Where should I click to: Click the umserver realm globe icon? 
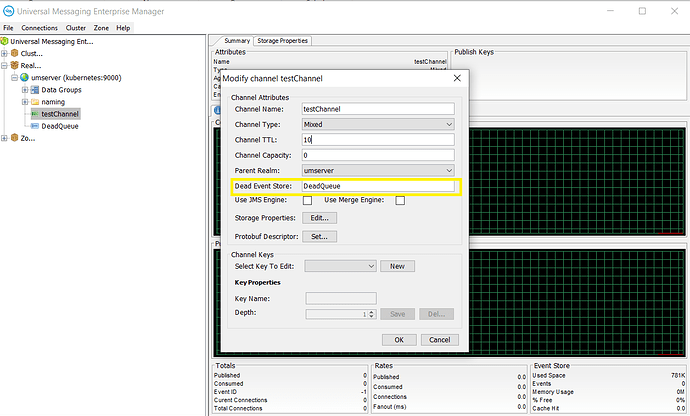pyautogui.click(x=25, y=77)
